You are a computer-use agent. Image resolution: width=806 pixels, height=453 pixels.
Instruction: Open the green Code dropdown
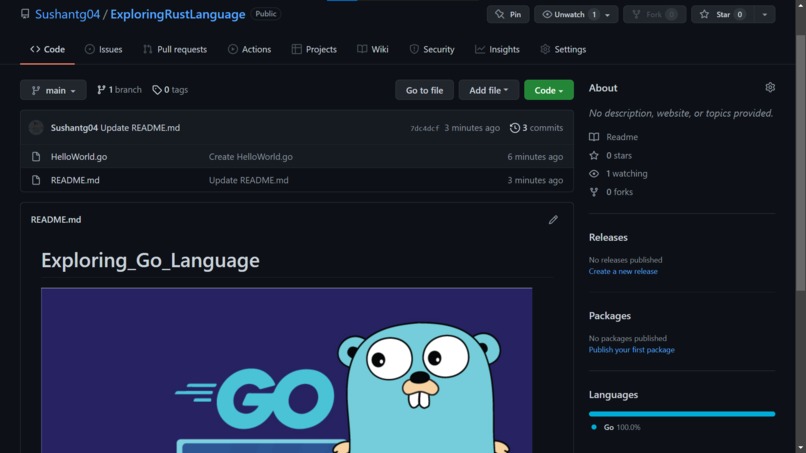pos(548,90)
